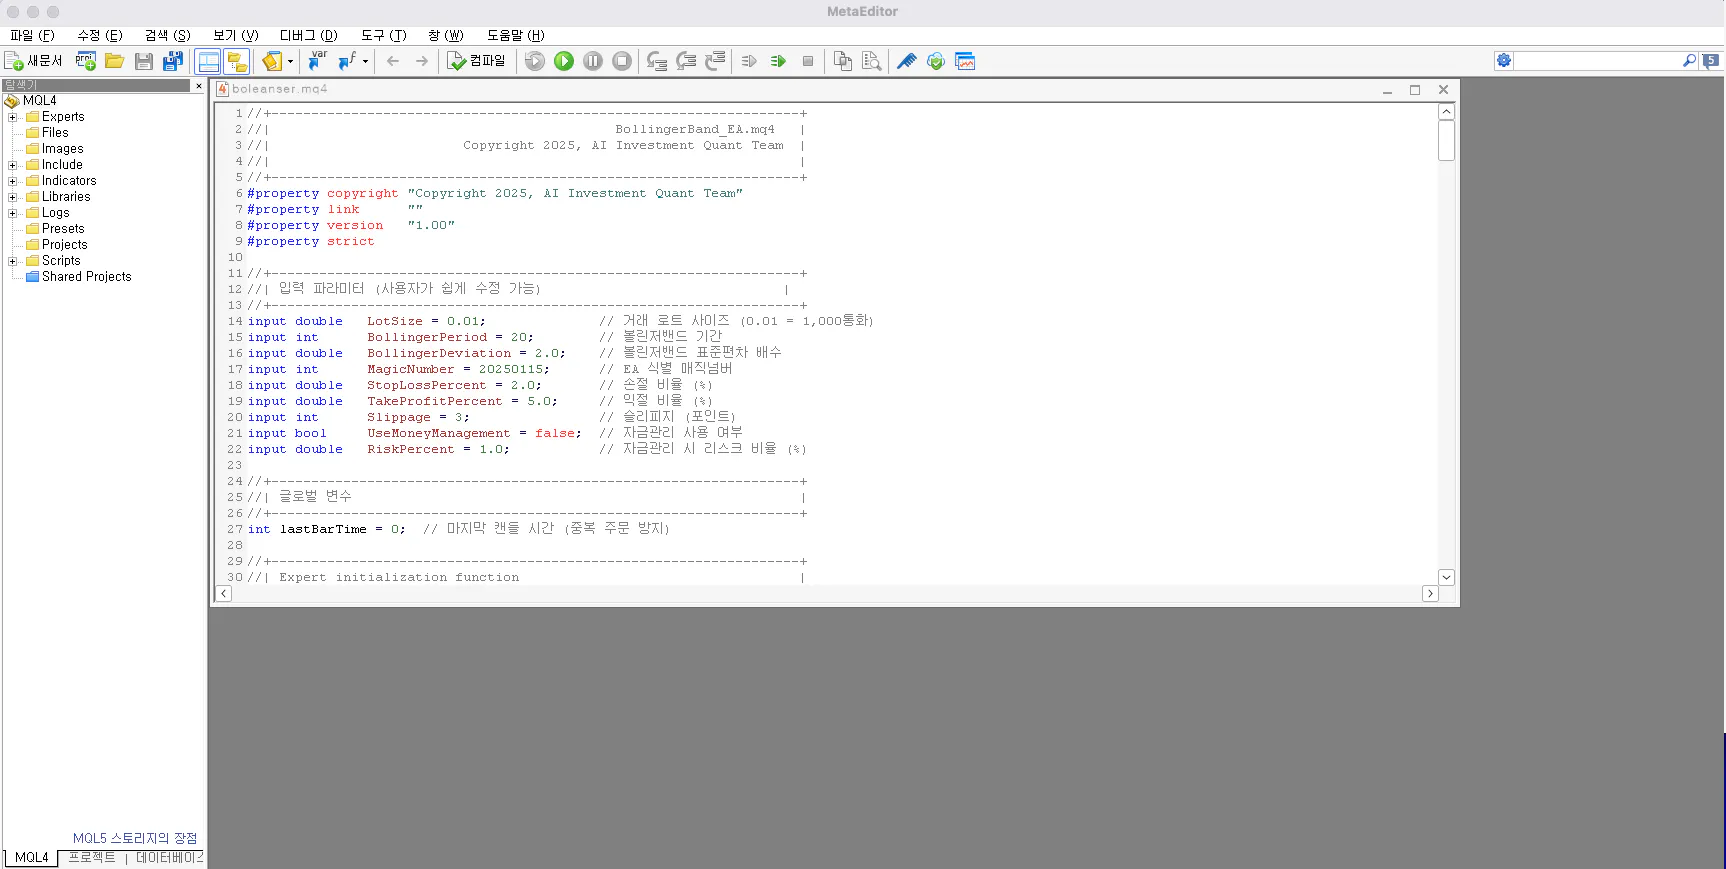Select the Shared Projects folder
Image resolution: width=1726 pixels, height=869 pixels.
pyautogui.click(x=86, y=277)
